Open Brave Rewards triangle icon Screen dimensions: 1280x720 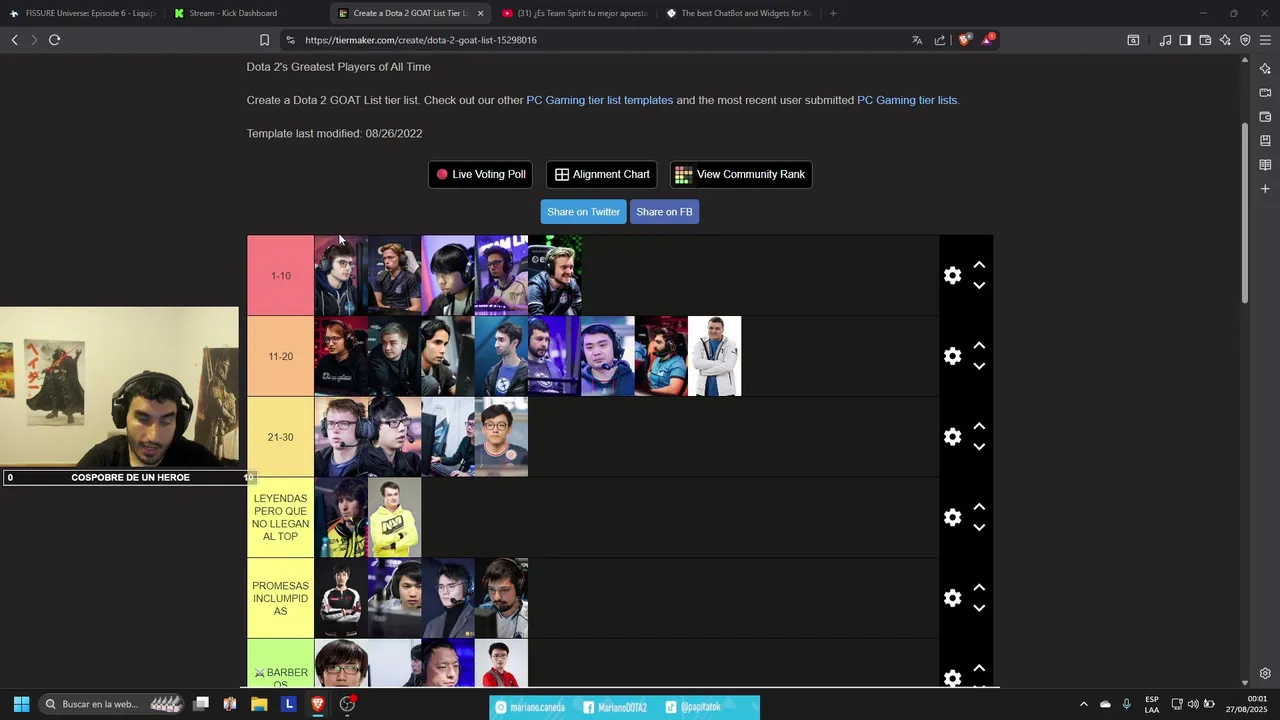tap(988, 40)
